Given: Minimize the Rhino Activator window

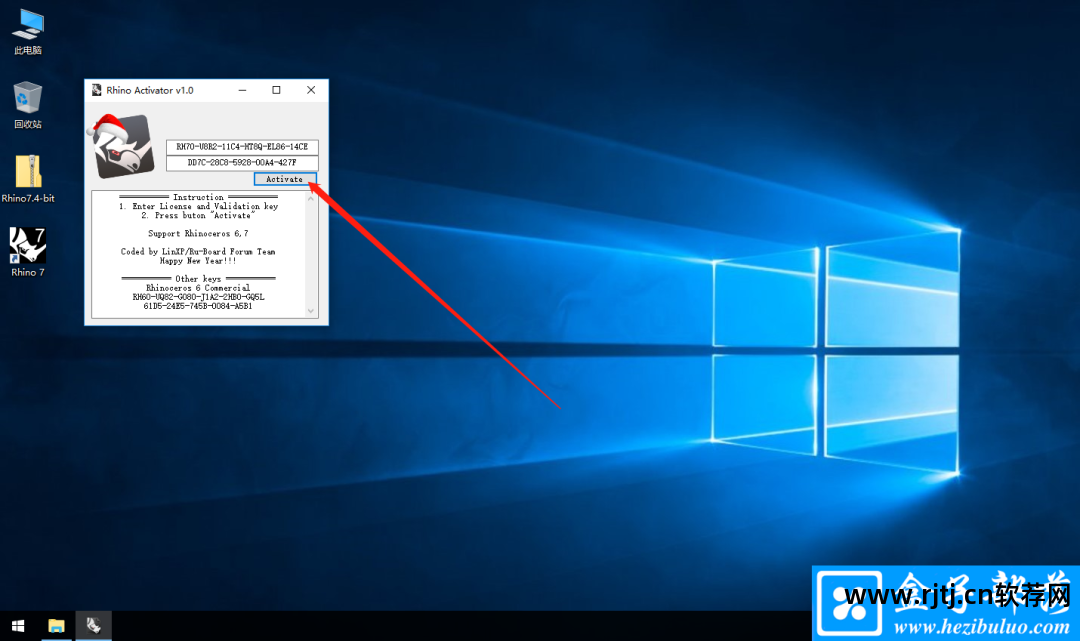Looking at the screenshot, I should coord(242,90).
